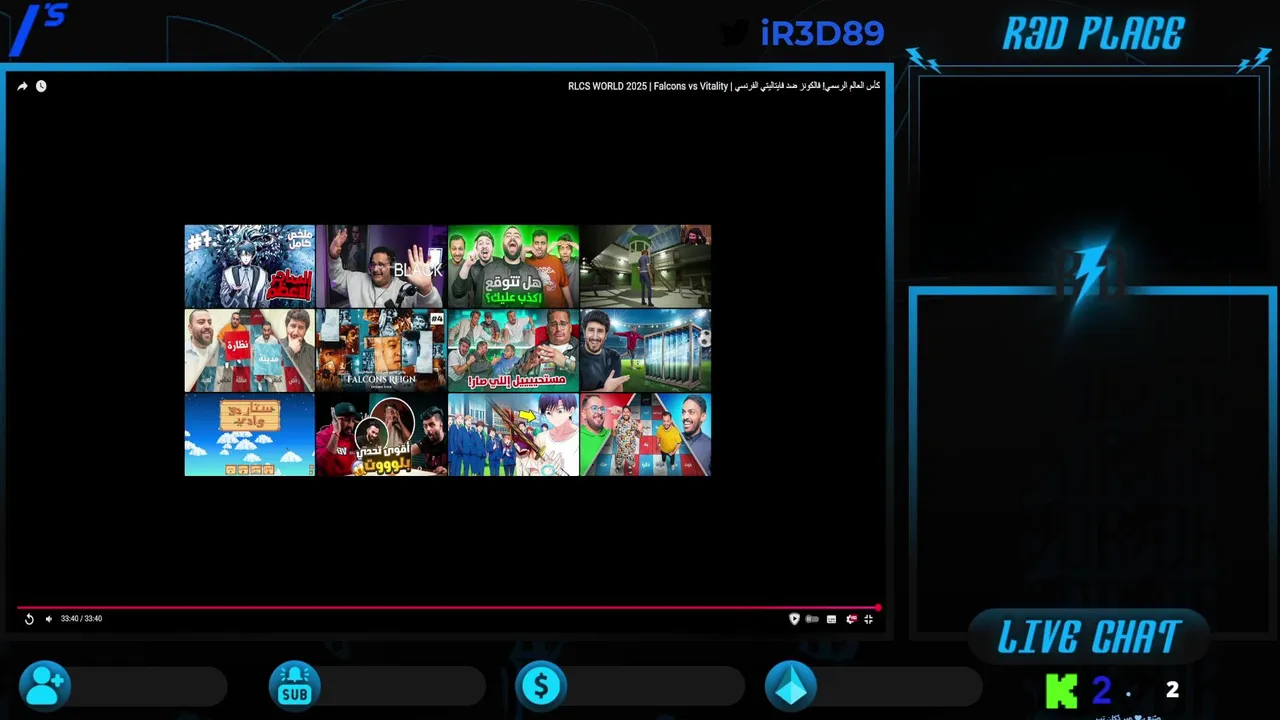Click the end handle of the progress bar
This screenshot has width=1280, height=720.
click(x=878, y=607)
